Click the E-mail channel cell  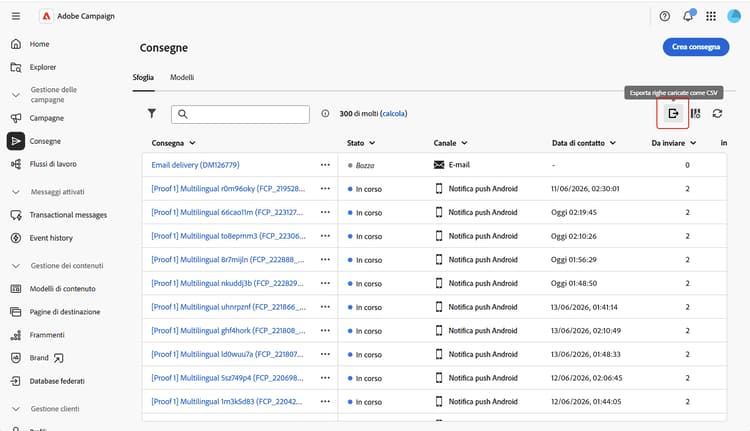[452, 165]
